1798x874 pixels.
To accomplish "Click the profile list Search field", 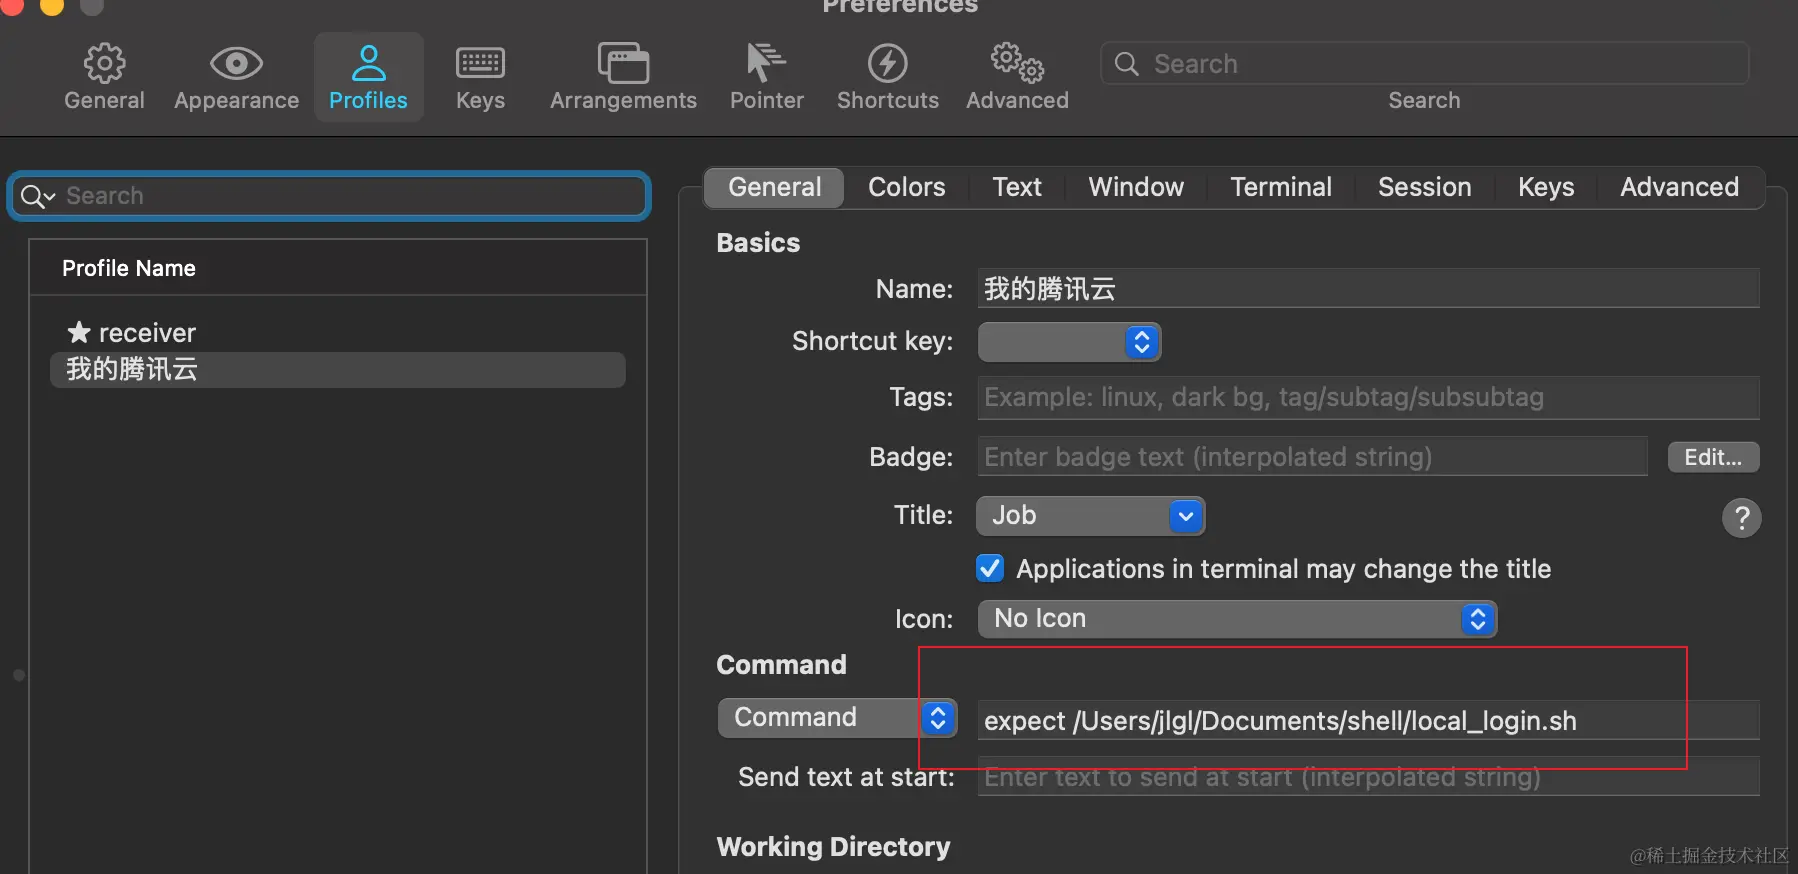I will [329, 196].
